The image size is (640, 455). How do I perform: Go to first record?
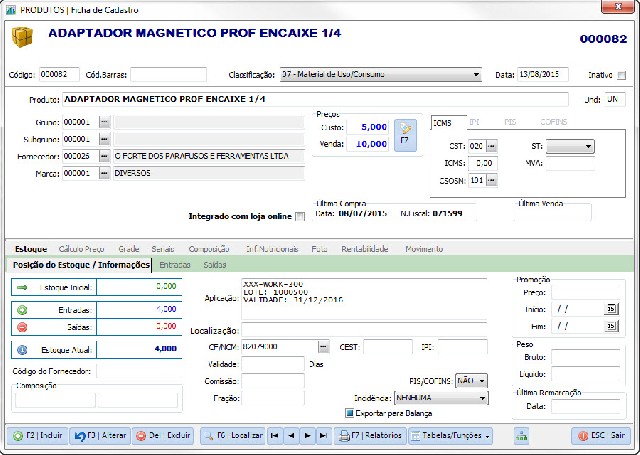click(x=275, y=436)
